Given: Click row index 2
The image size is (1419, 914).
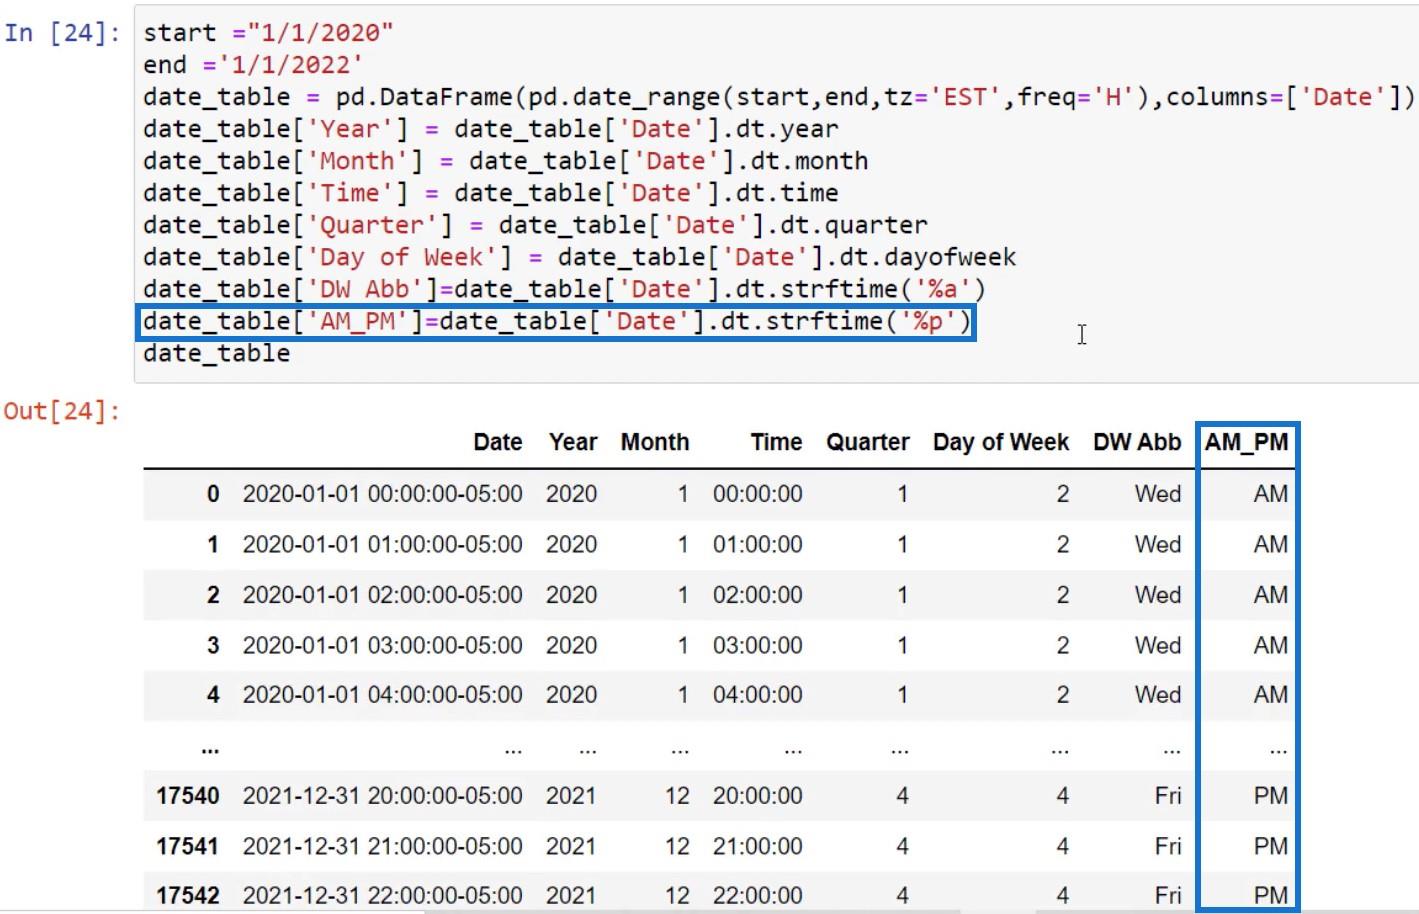Looking at the screenshot, I should (x=213, y=595).
